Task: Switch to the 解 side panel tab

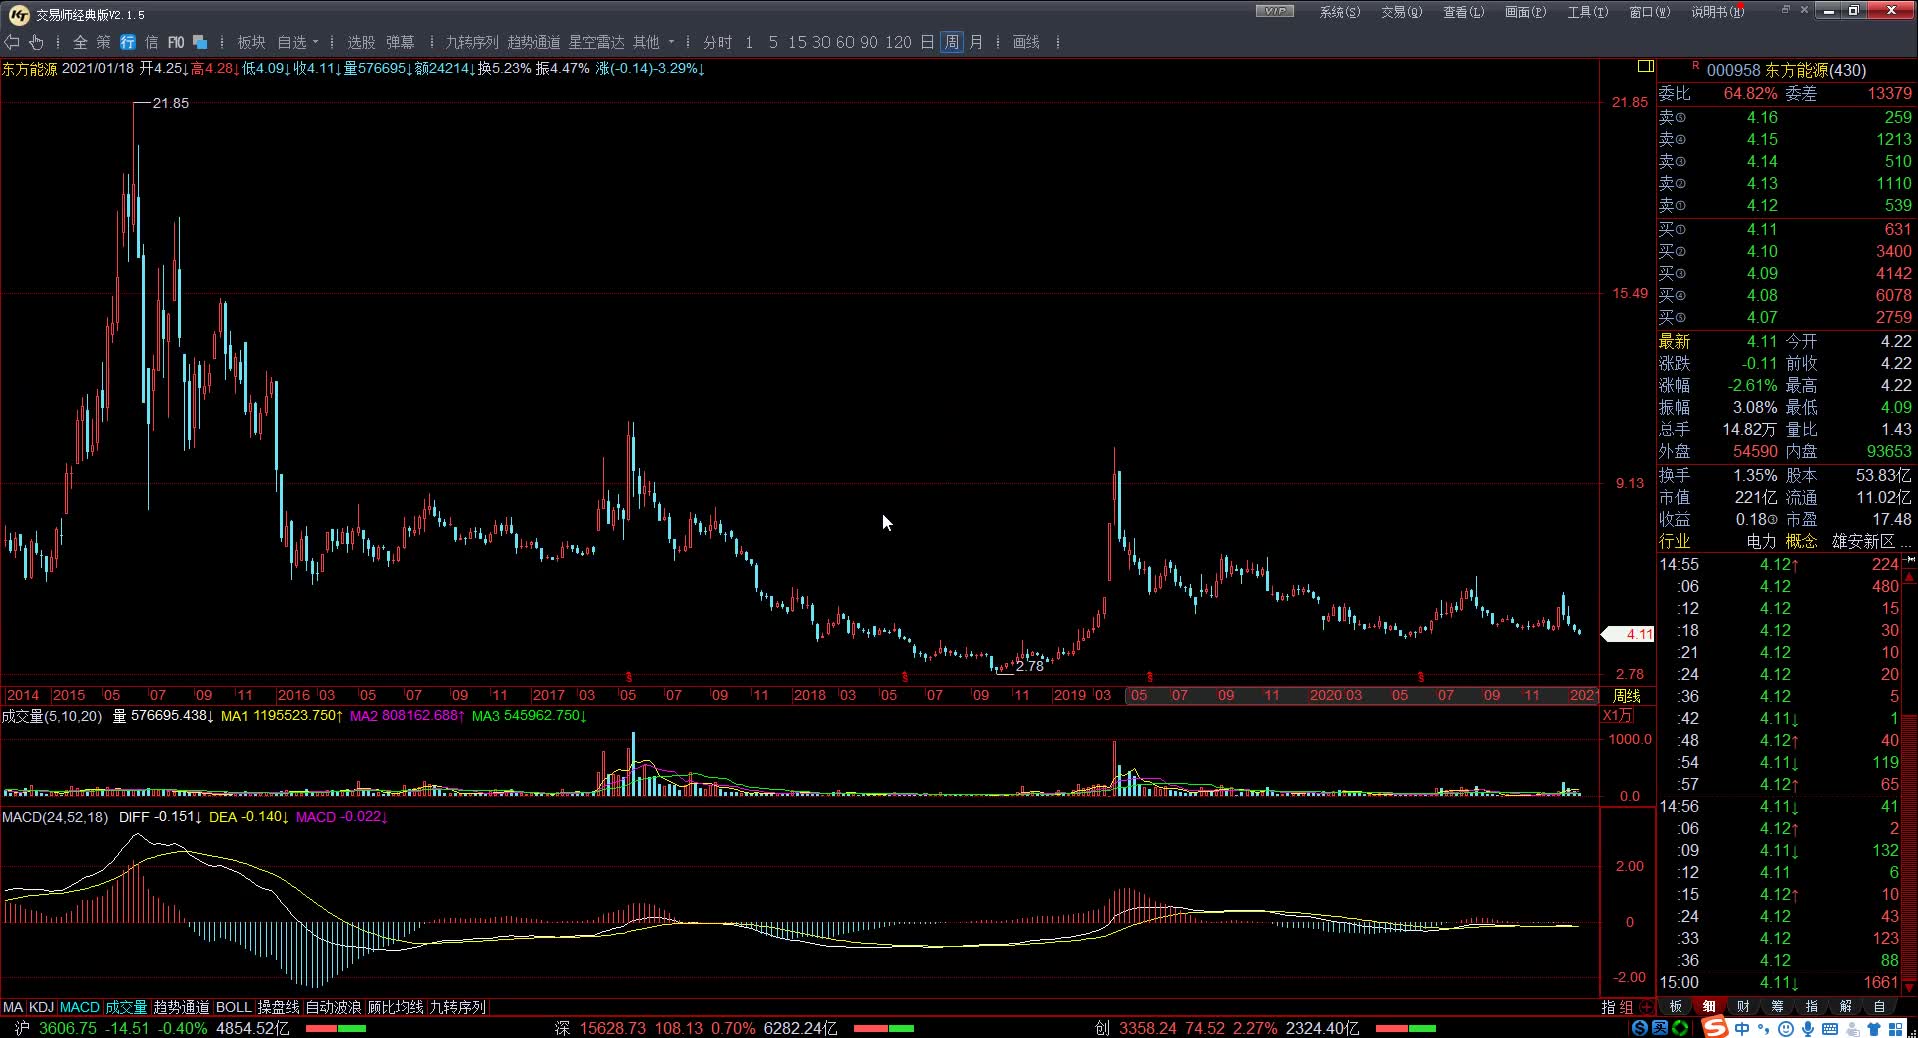Action: (1845, 1007)
